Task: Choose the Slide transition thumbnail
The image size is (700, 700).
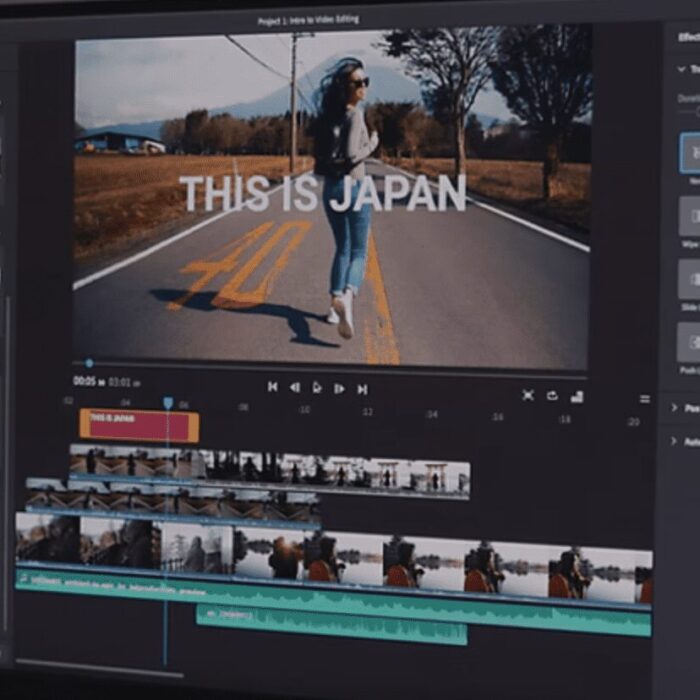Action: pyautogui.click(x=689, y=279)
